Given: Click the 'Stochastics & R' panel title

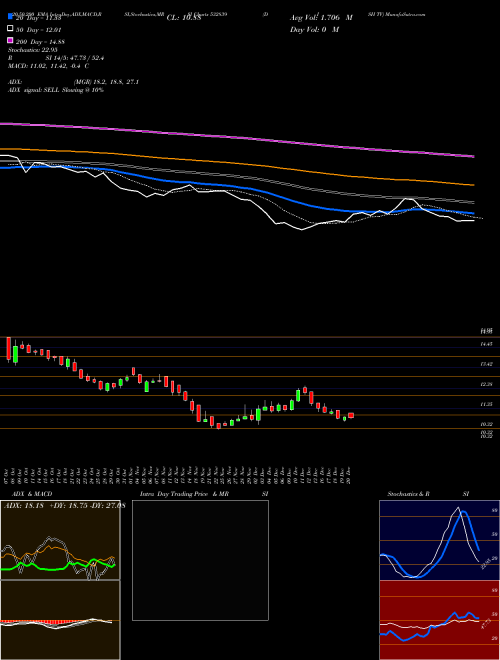Looking at the screenshot, I should pyautogui.click(x=408, y=494).
